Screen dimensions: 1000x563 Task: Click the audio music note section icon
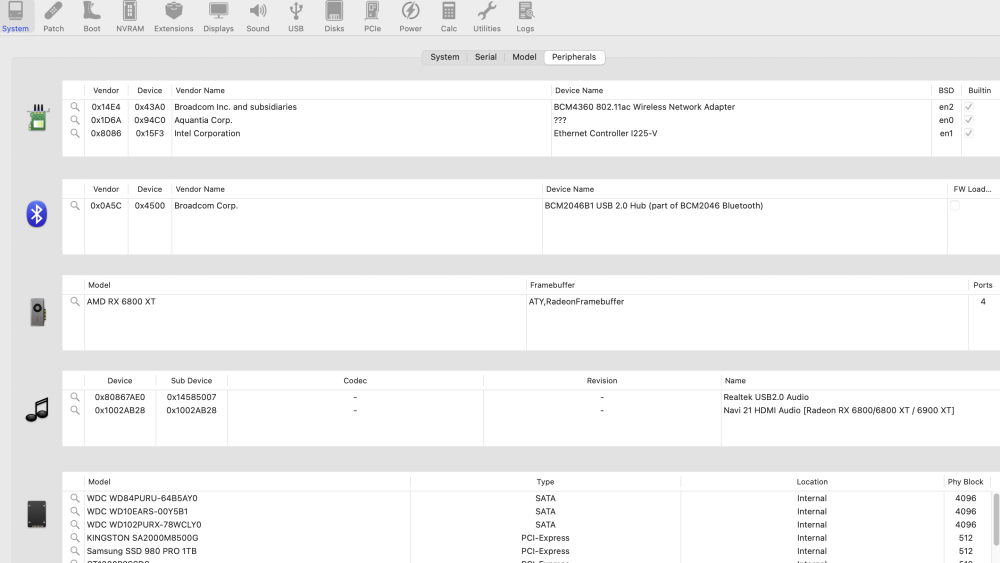point(37,409)
